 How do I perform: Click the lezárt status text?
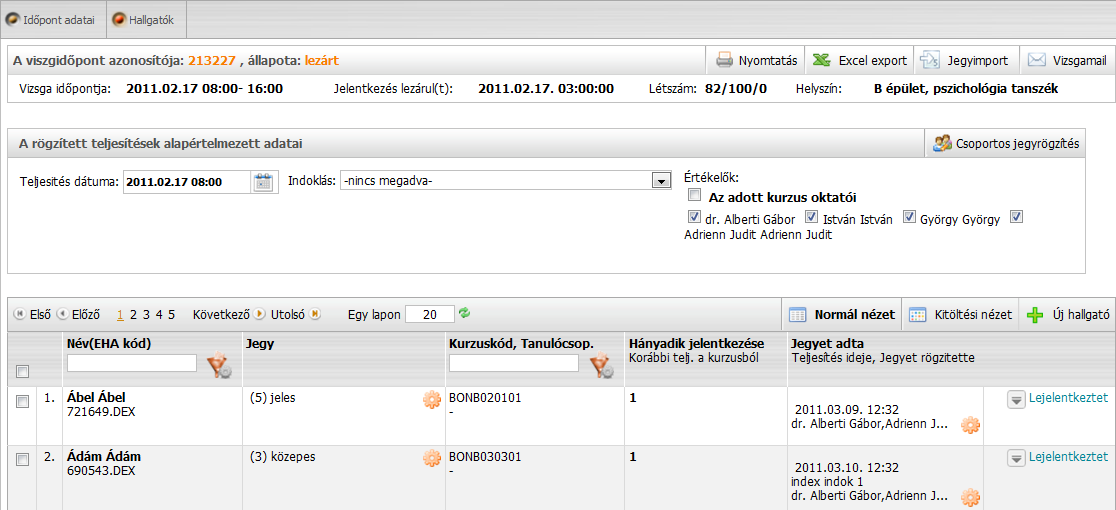point(322,61)
